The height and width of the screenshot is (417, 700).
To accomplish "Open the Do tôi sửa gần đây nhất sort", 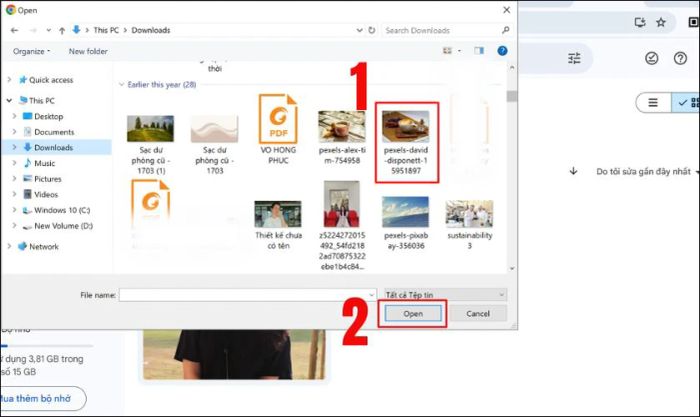I will [643, 171].
